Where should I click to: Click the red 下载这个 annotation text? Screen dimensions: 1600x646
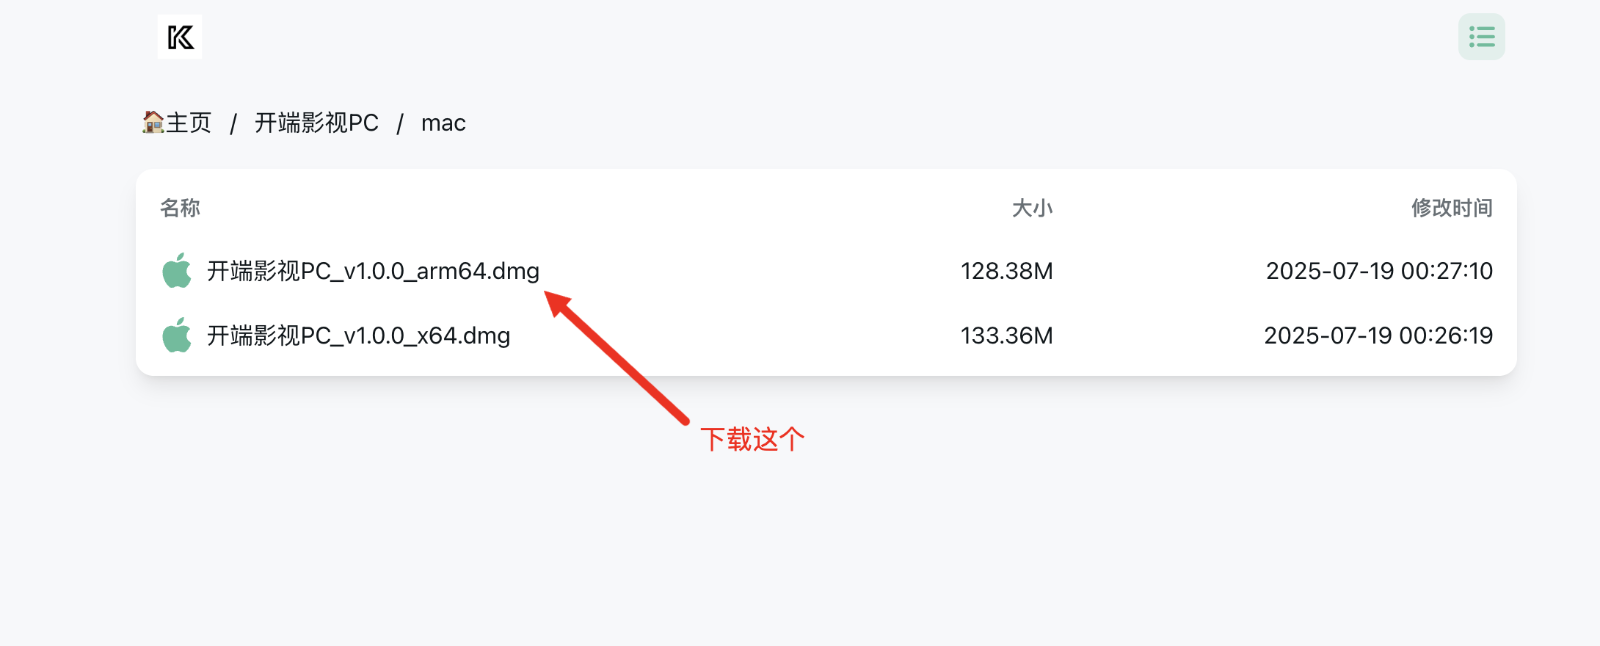tap(752, 439)
